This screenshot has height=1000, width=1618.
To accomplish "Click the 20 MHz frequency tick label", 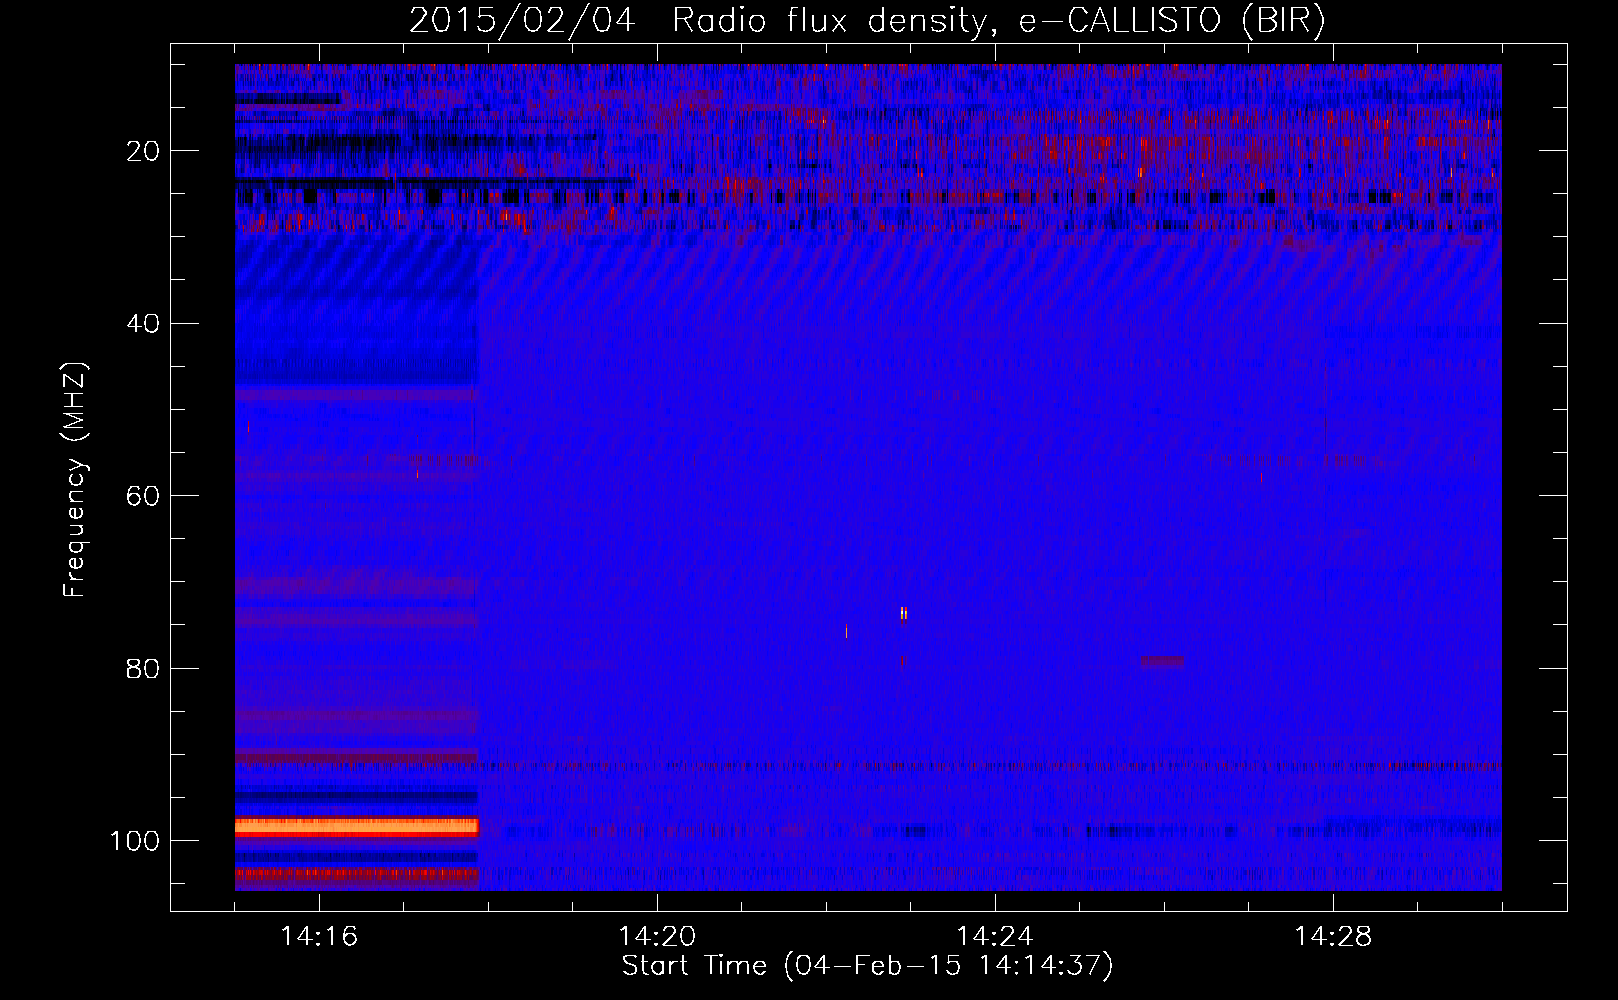I will click(x=144, y=151).
